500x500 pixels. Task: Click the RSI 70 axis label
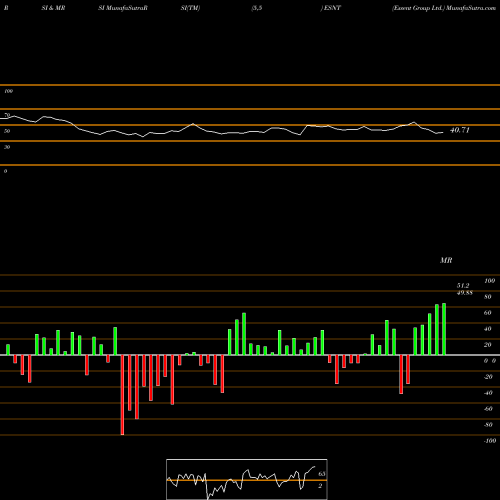[x=7, y=115]
